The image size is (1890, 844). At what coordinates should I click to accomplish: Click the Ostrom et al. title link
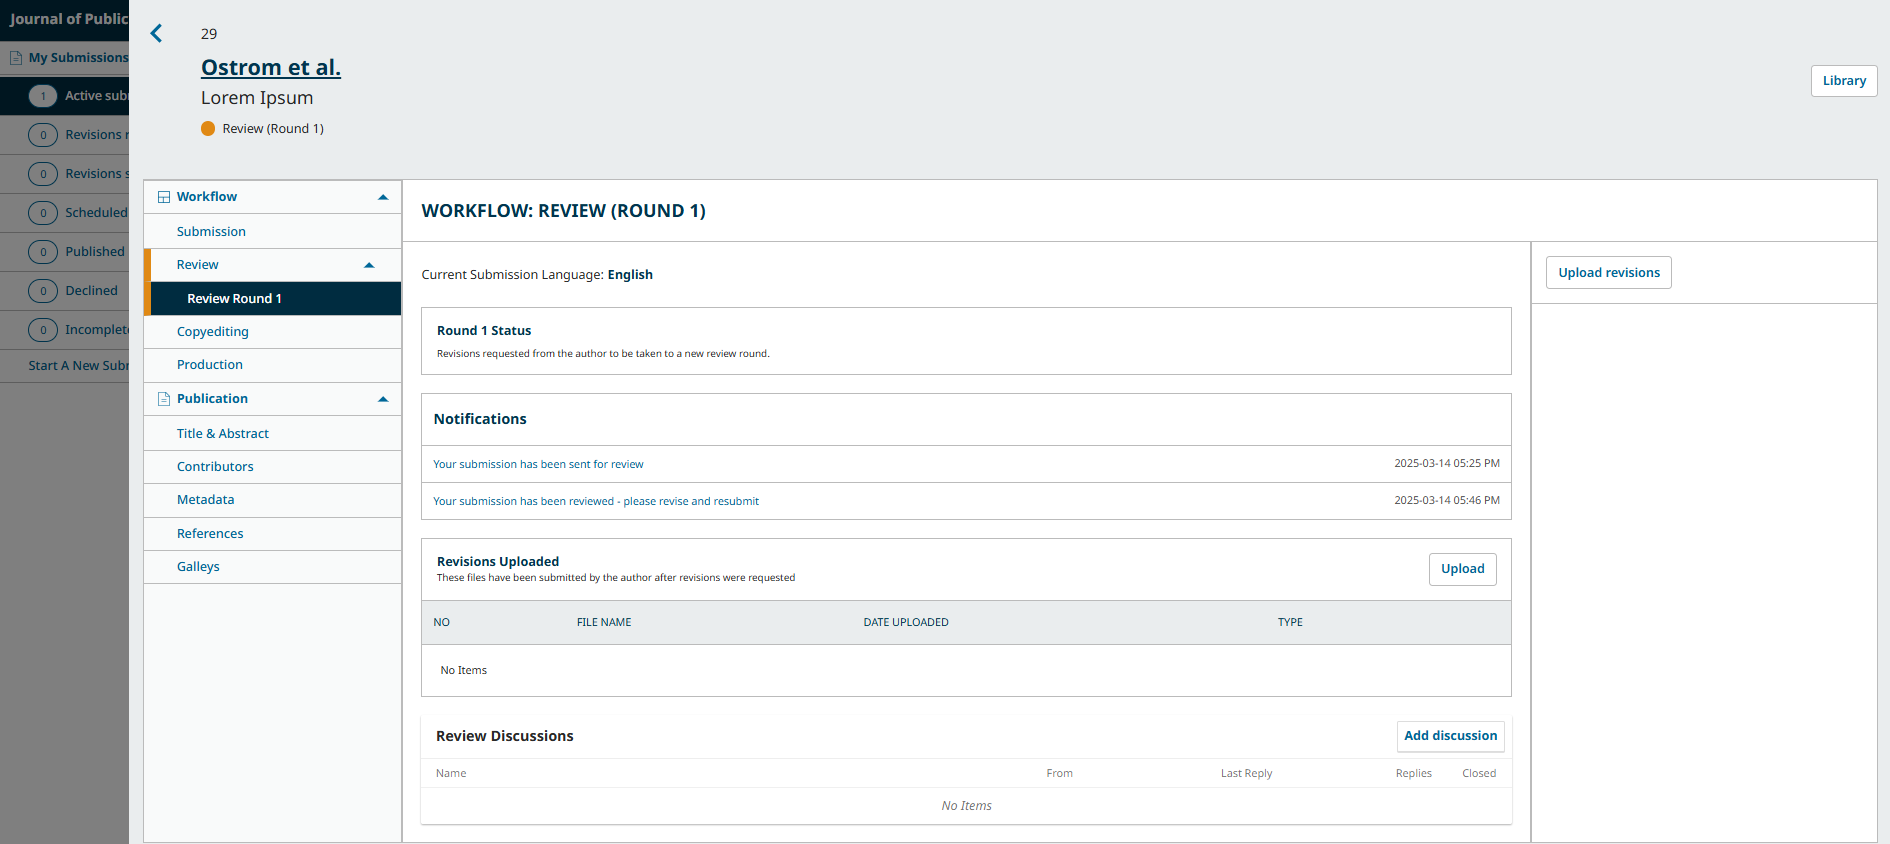point(271,67)
